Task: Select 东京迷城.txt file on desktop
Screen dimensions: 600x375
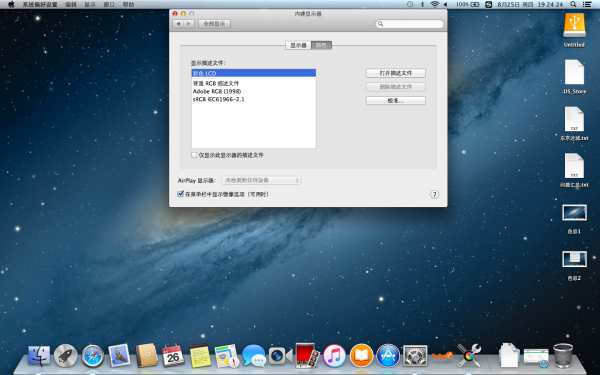Action: click(574, 123)
